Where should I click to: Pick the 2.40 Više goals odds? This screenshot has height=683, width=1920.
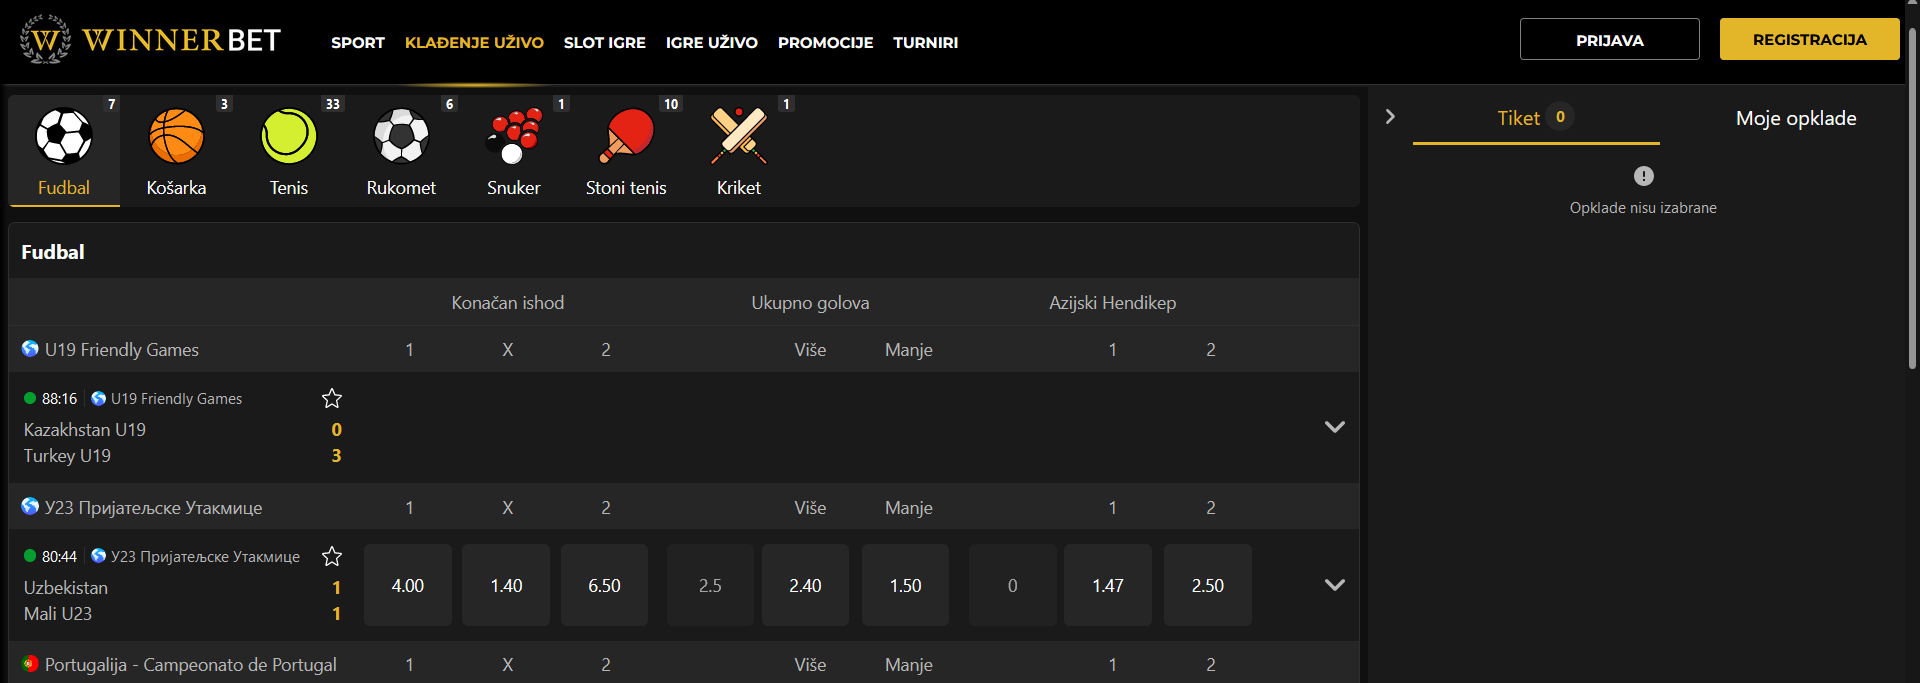[805, 586]
